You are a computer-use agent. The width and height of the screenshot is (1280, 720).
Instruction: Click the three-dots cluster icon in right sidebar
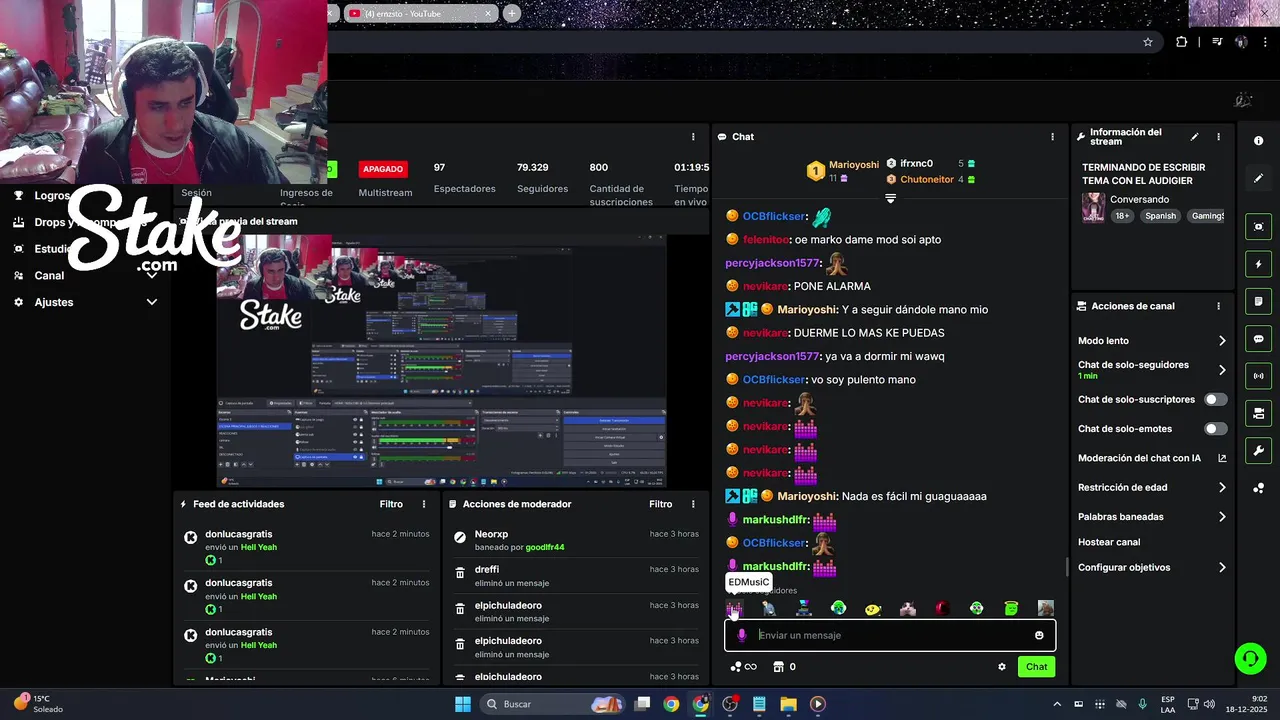[1258, 488]
